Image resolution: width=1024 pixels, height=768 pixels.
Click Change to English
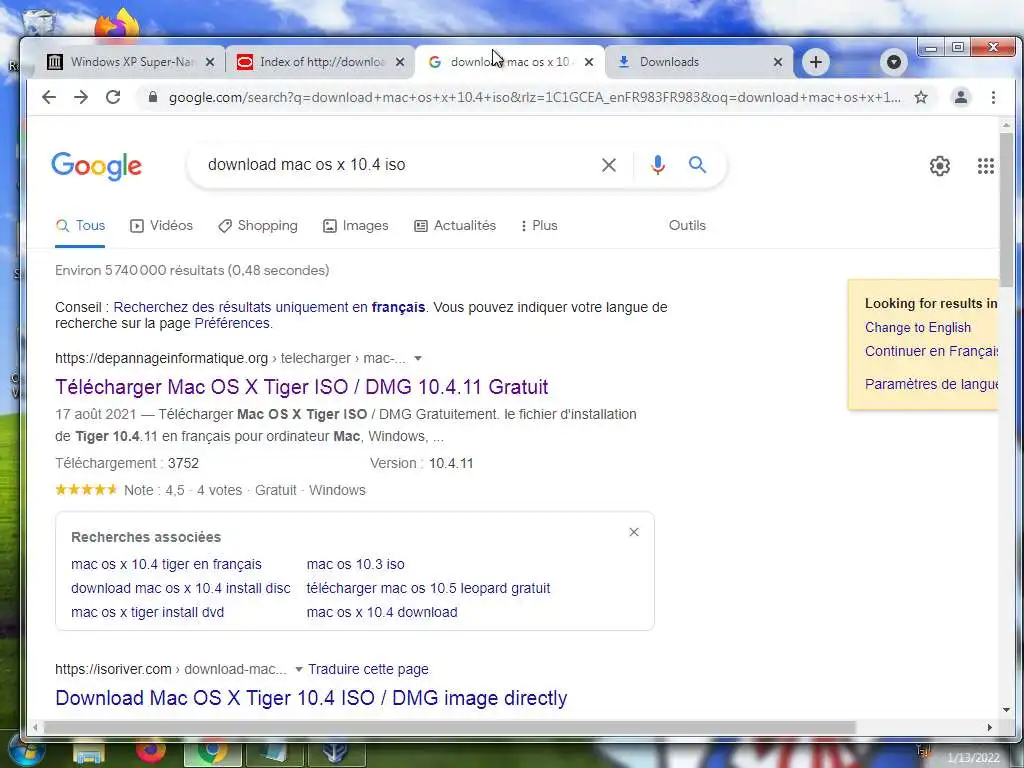918,328
